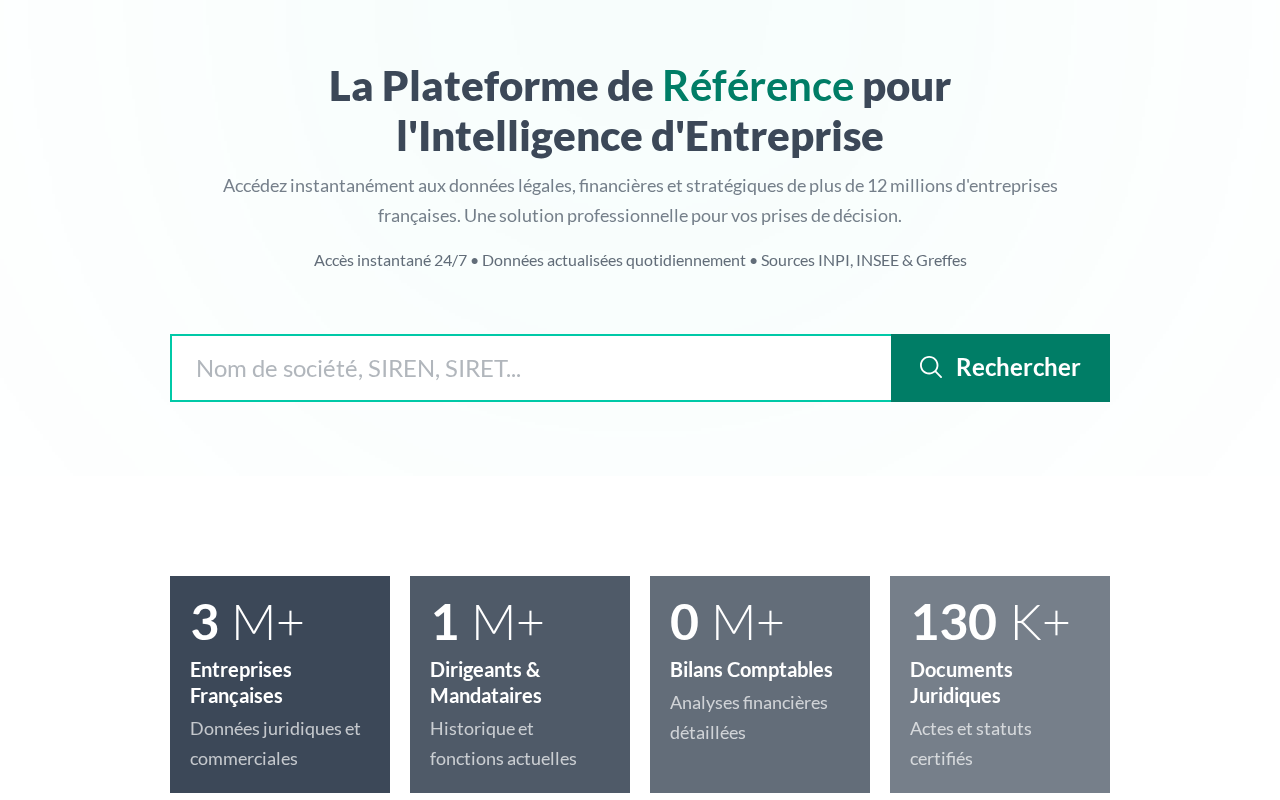Click the Rechercher button
The width and height of the screenshot is (1280, 800).
coord(1000,368)
